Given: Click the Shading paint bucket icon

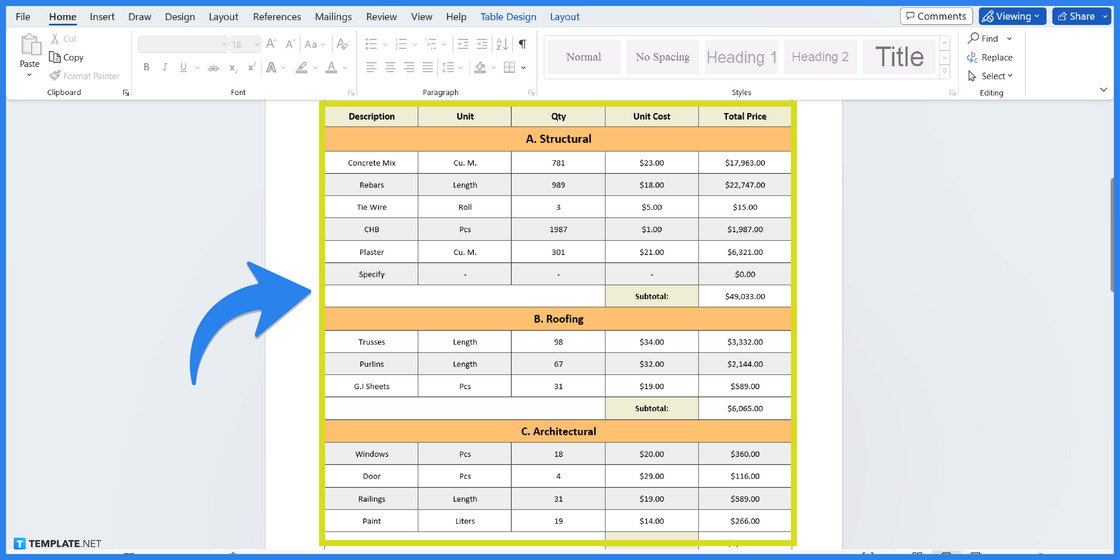Looking at the screenshot, I should tap(480, 67).
